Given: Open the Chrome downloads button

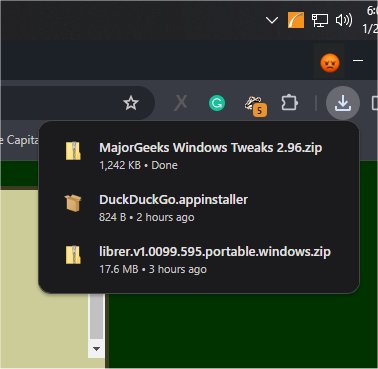Looking at the screenshot, I should 343,103.
